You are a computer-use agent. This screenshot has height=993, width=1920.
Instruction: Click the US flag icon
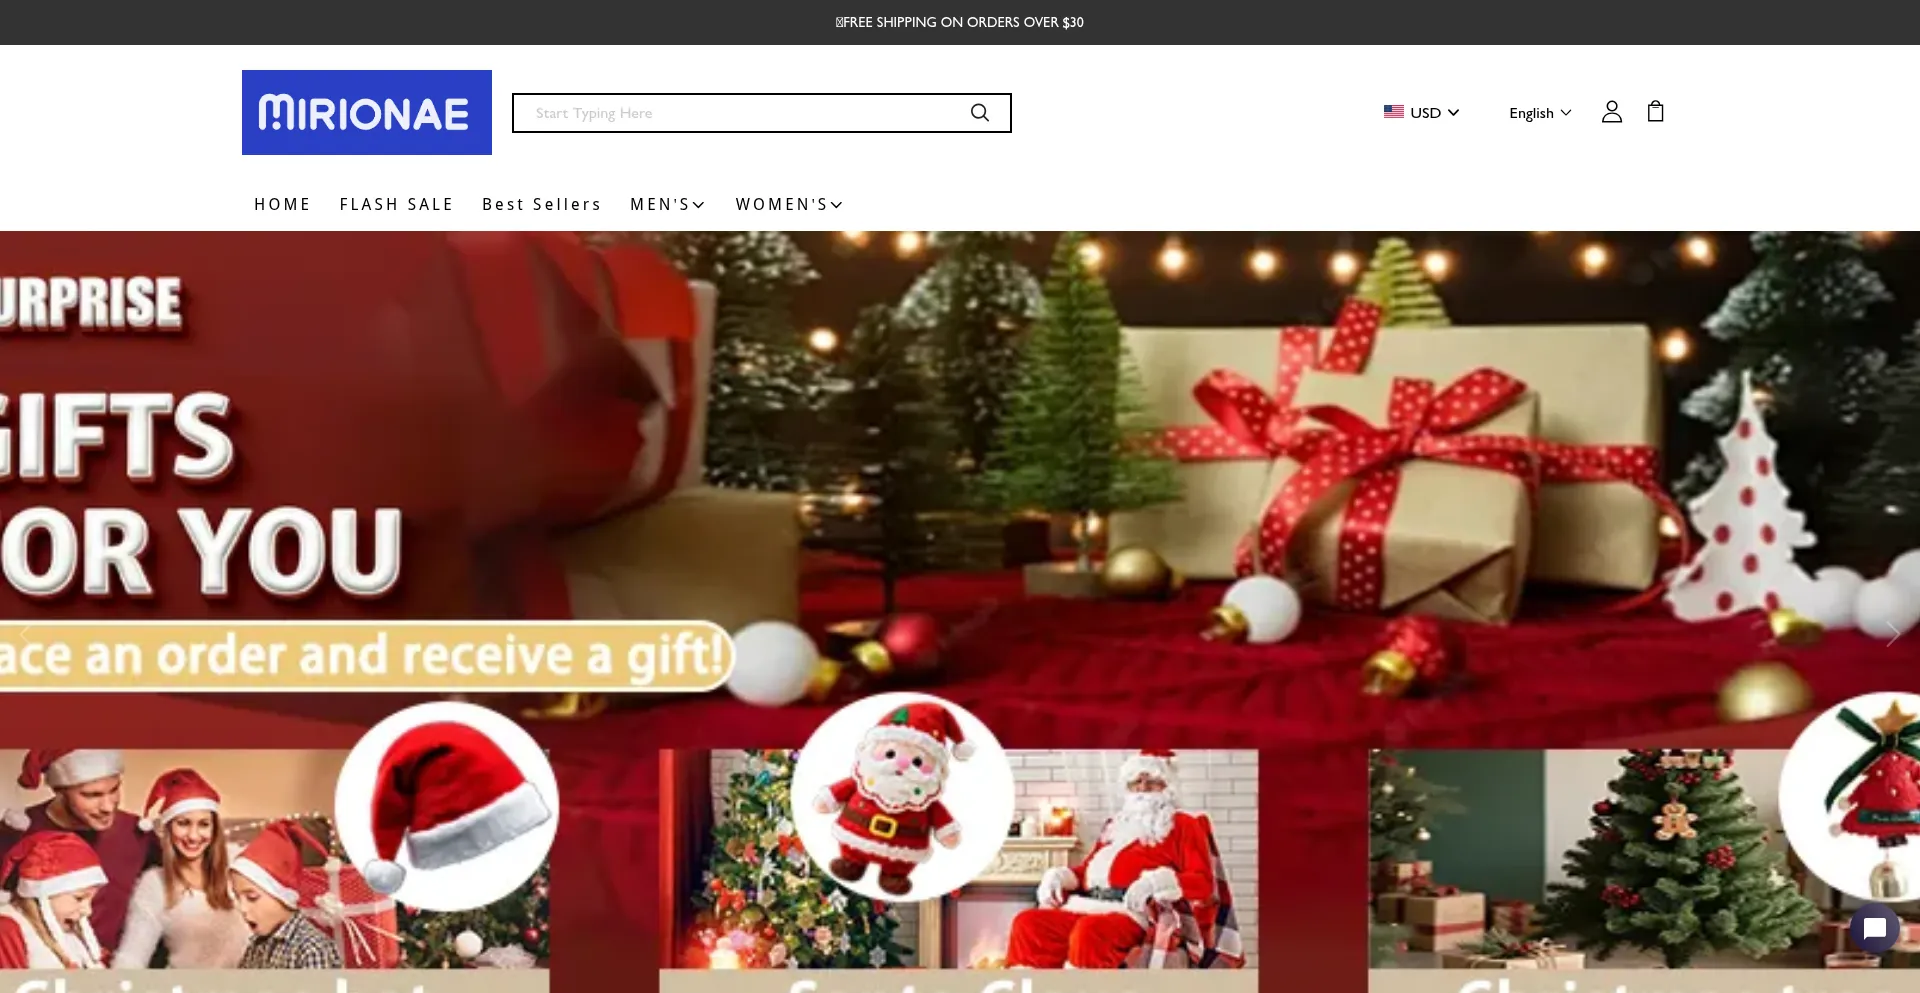pyautogui.click(x=1393, y=112)
